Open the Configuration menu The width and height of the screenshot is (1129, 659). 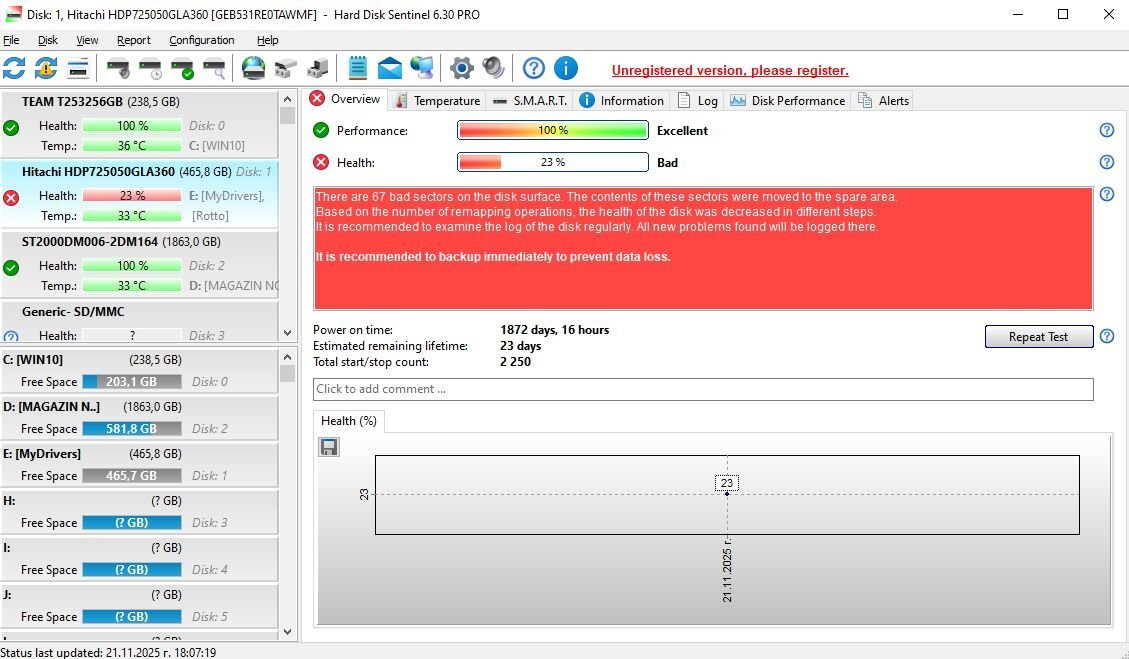point(201,40)
